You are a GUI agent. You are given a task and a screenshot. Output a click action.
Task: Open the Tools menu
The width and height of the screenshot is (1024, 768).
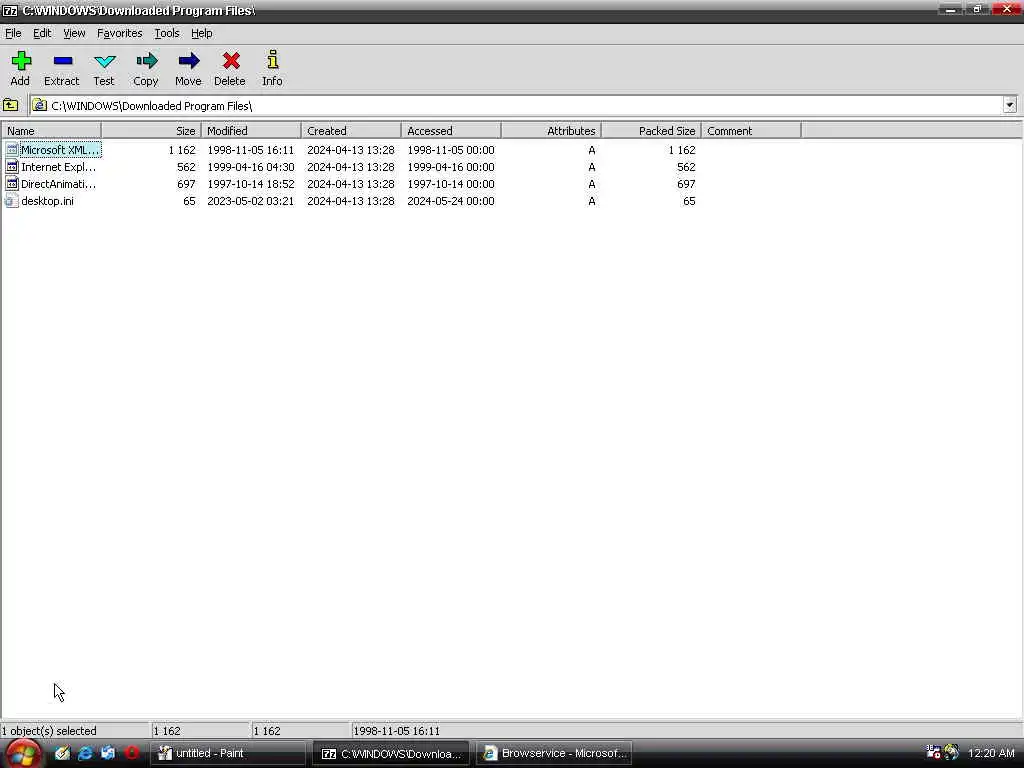pyautogui.click(x=167, y=33)
